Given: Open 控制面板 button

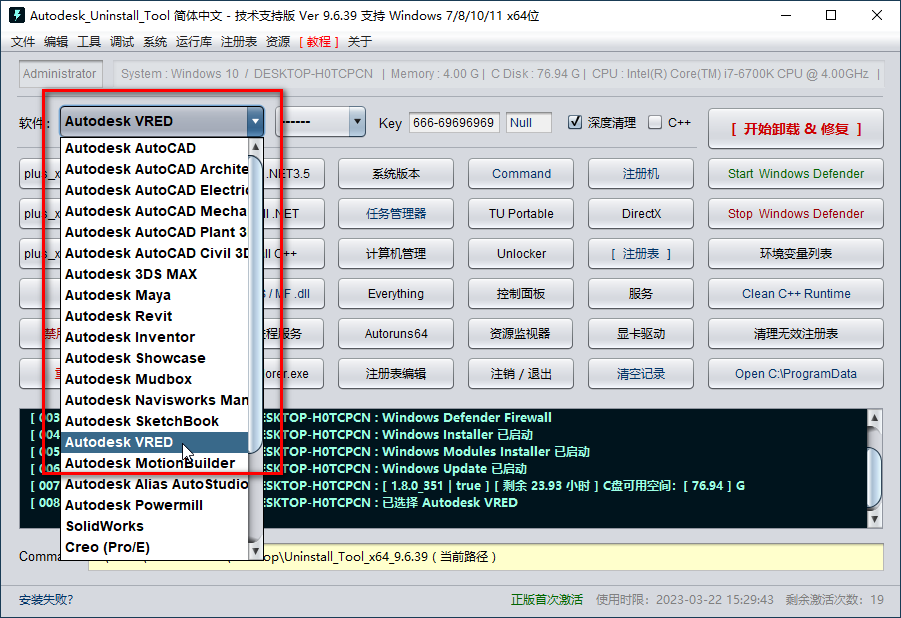Looking at the screenshot, I should click(x=521, y=294).
